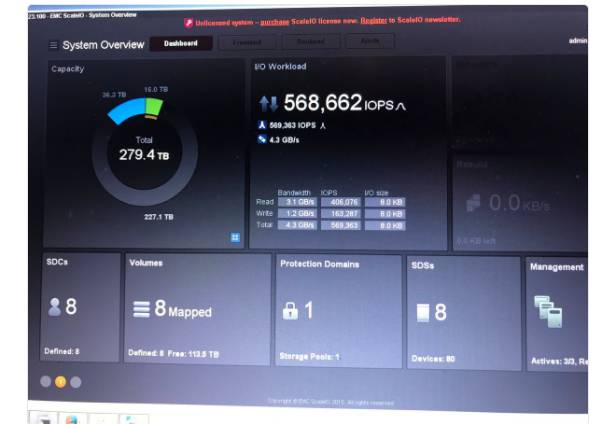This screenshot has height=424, width=606.
Task: Click the up-down arrows IOPS icon
Action: (x=269, y=104)
